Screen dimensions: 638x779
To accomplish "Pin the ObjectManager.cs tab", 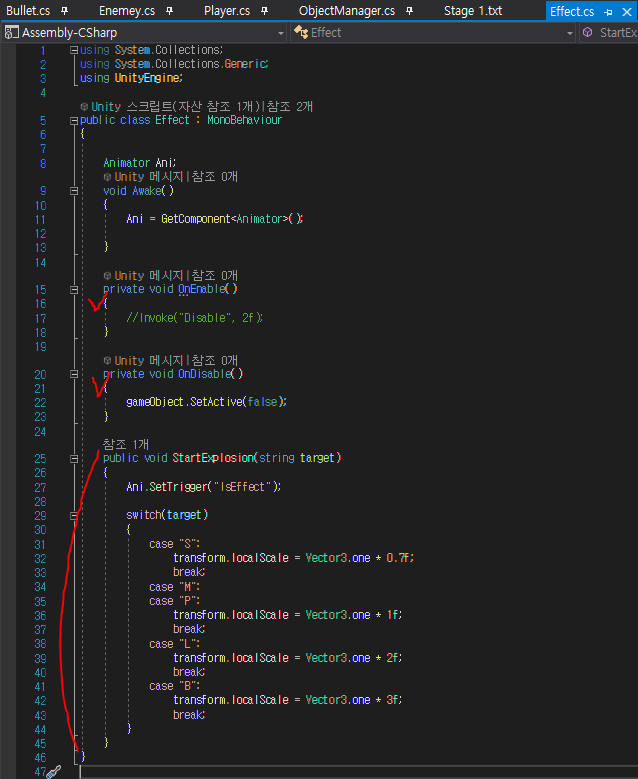I will tap(409, 11).
